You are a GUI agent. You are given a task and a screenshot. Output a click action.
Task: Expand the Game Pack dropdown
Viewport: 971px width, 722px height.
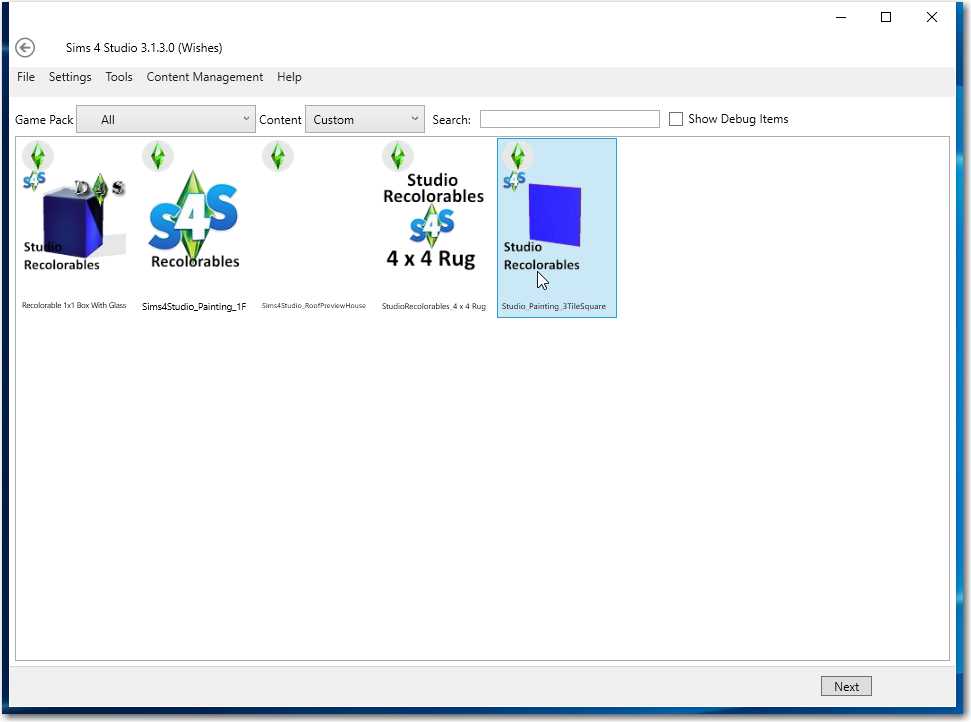tap(166, 120)
